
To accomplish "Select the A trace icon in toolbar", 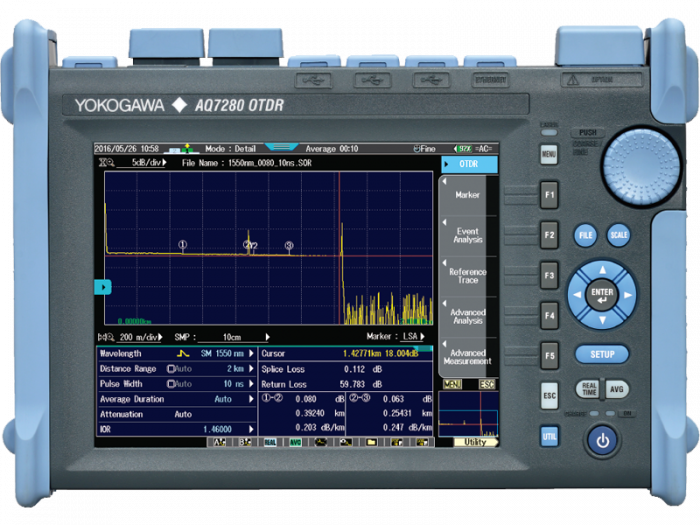I will 219,442.
